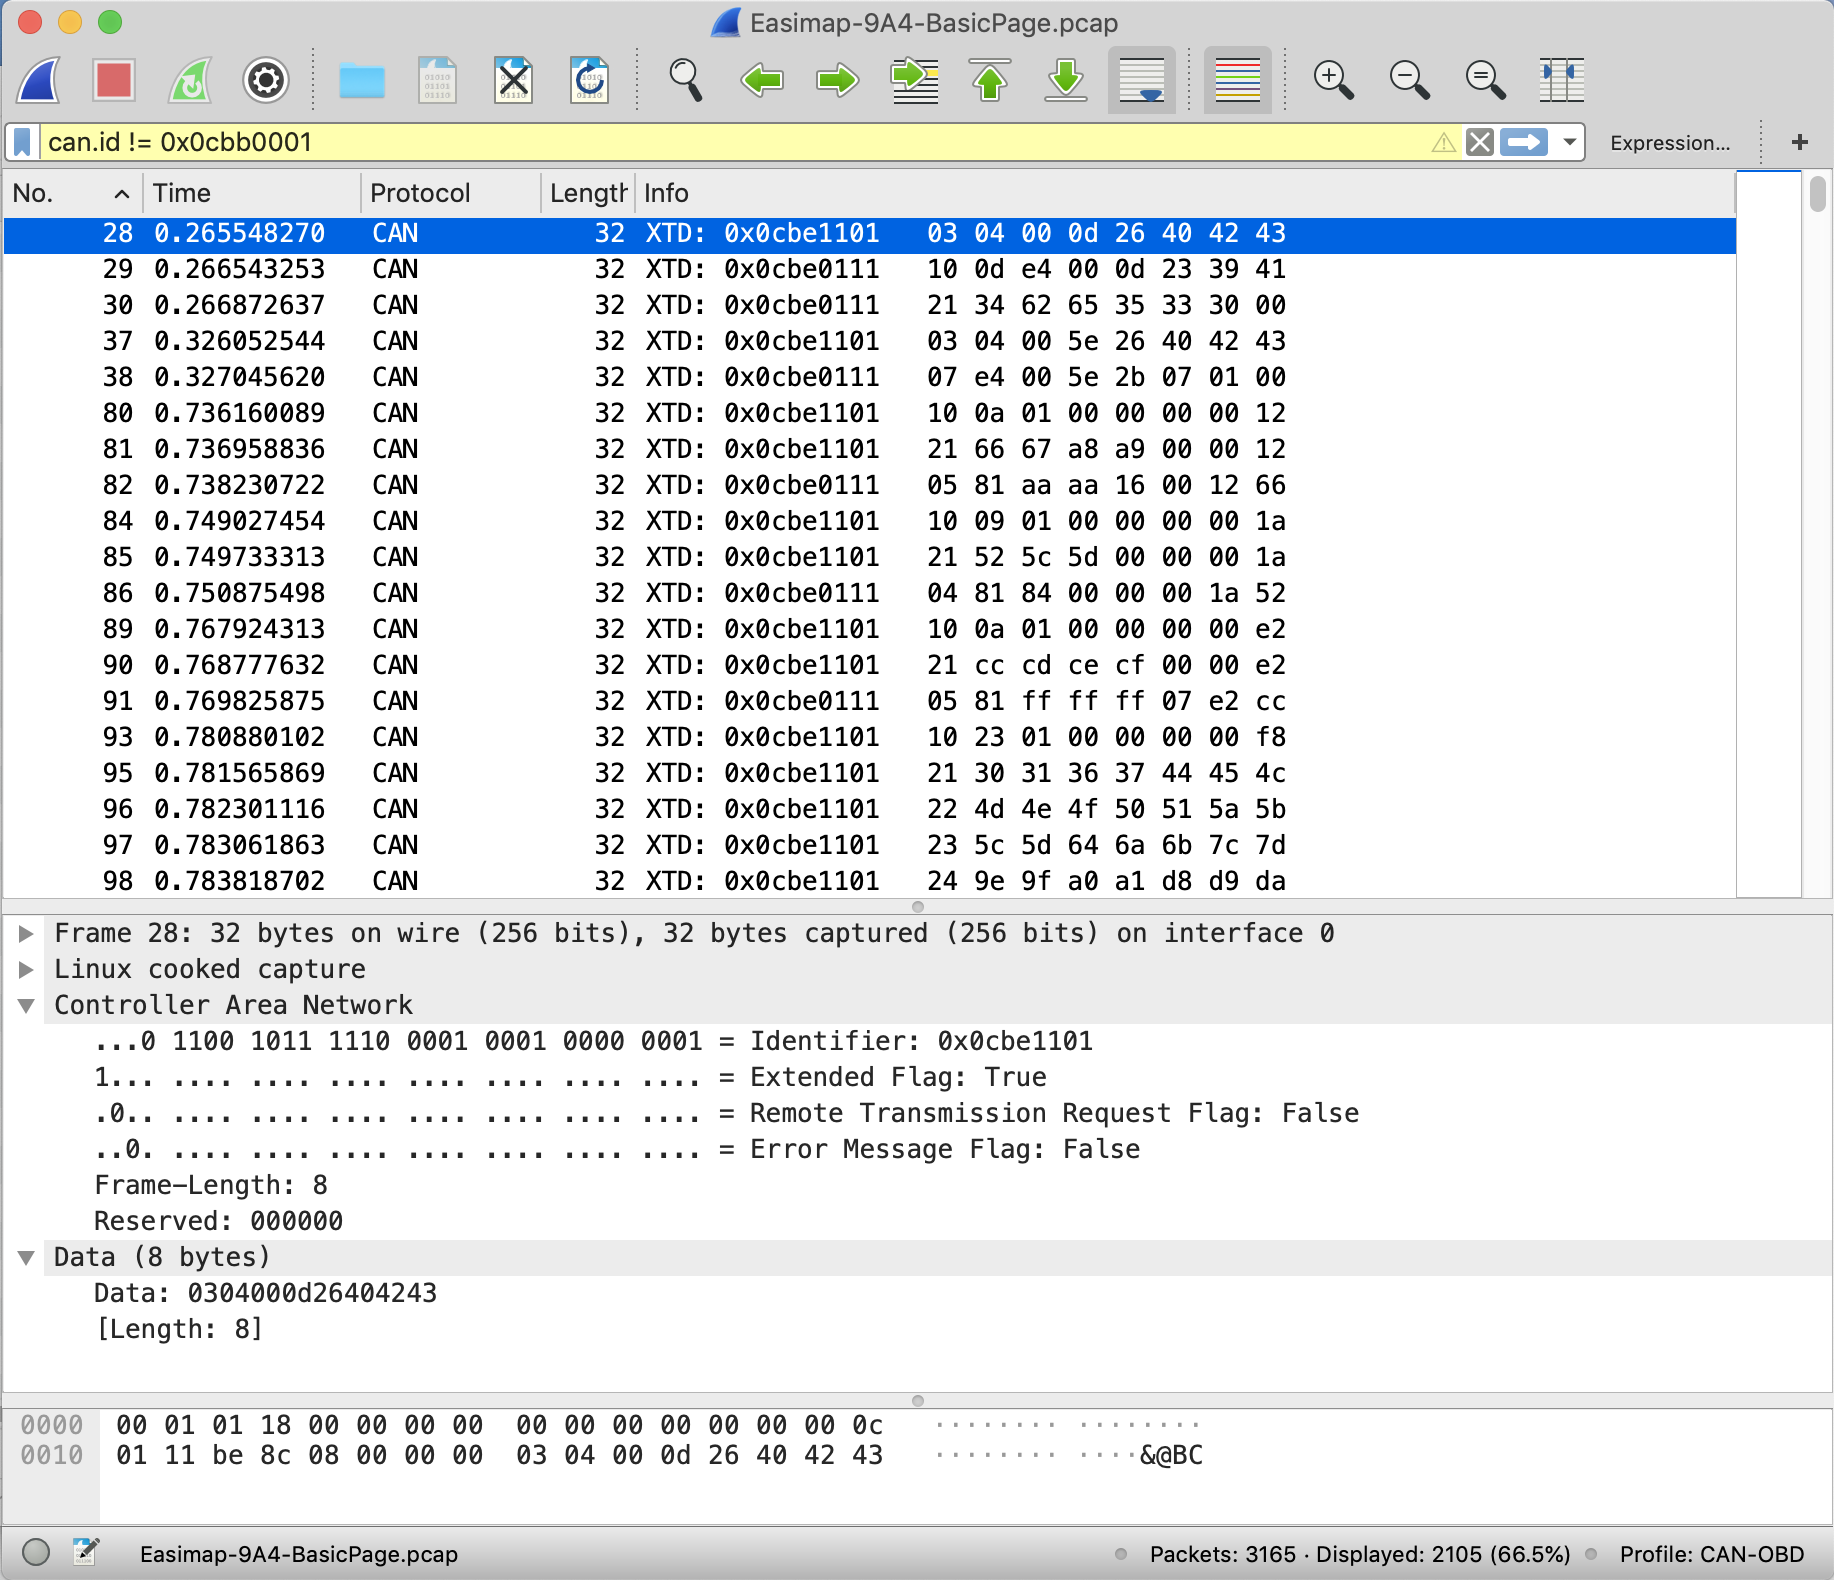Select packet number 86 row
Image resolution: width=1834 pixels, height=1580 pixels.
(x=869, y=593)
